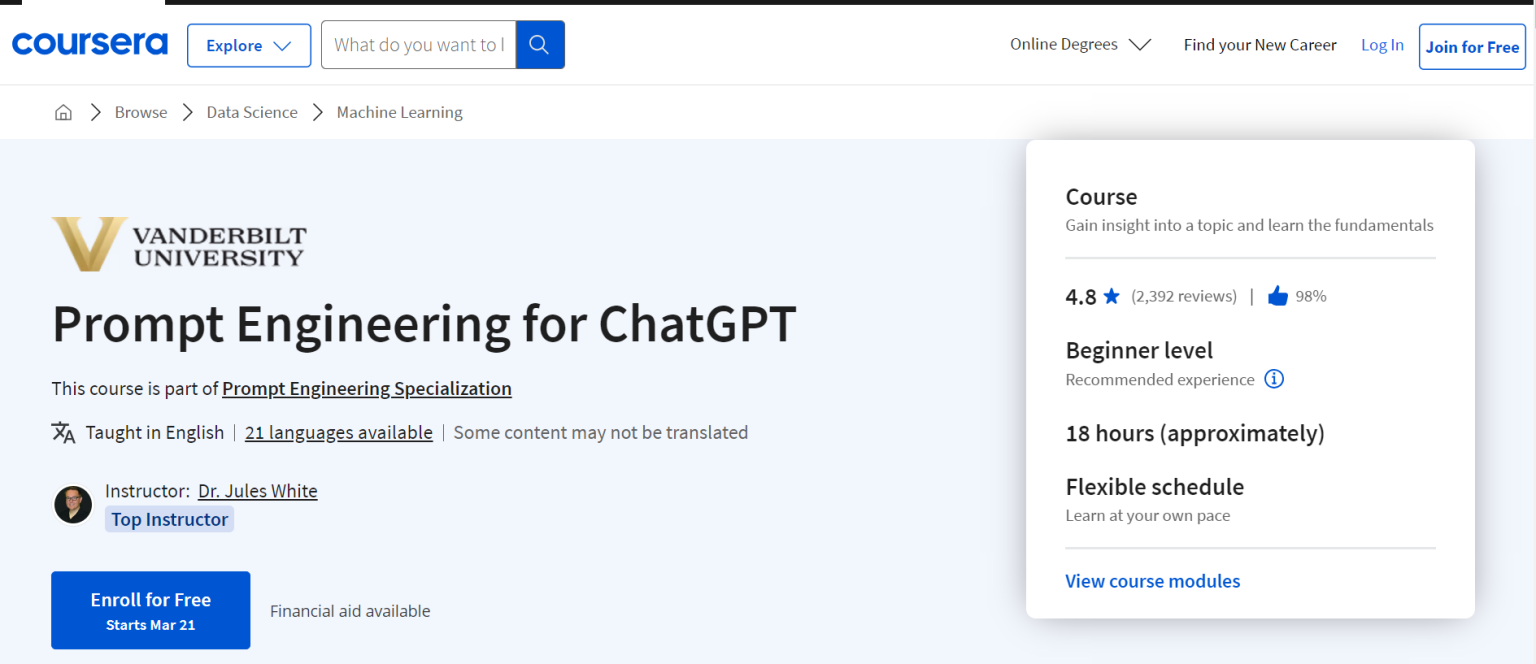Expand the Online Degrees menu

1080,45
